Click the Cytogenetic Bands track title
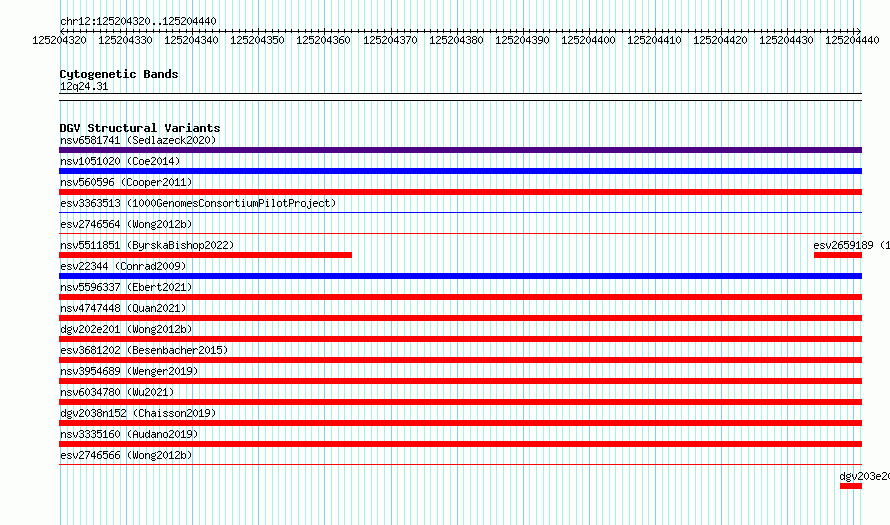The width and height of the screenshot is (890, 525). (x=119, y=74)
